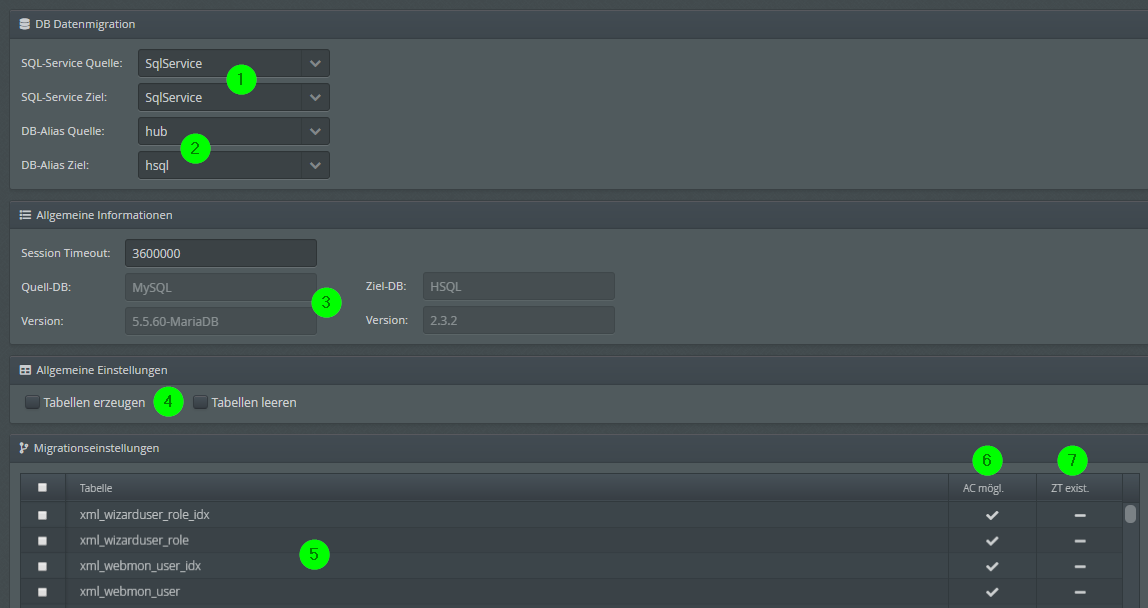Enable the Tabellen erzeugen checkbox
This screenshot has height=608, width=1148.
pyautogui.click(x=32, y=401)
